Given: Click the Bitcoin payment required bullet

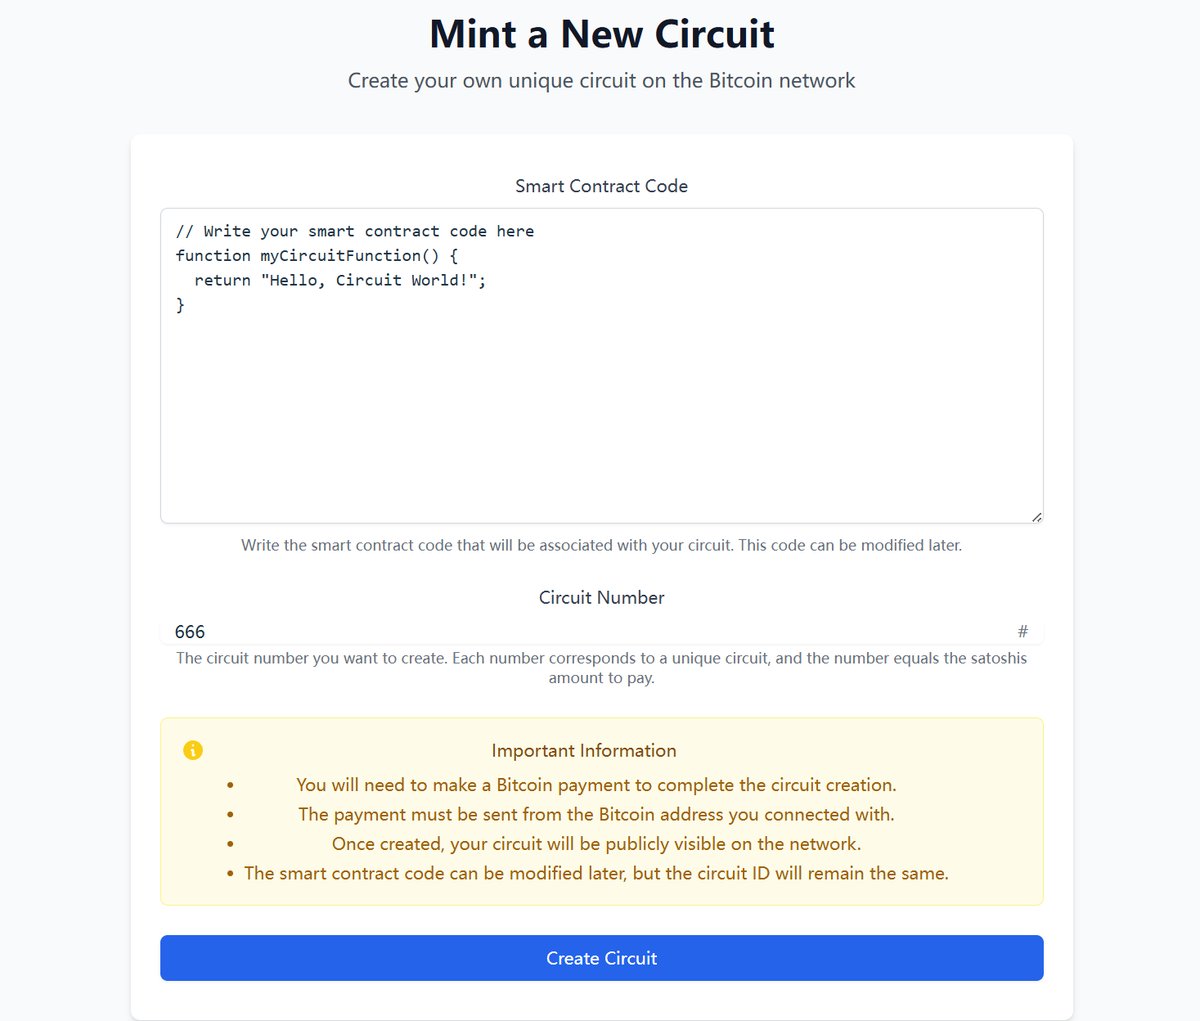Looking at the screenshot, I should pyautogui.click(x=596, y=785).
